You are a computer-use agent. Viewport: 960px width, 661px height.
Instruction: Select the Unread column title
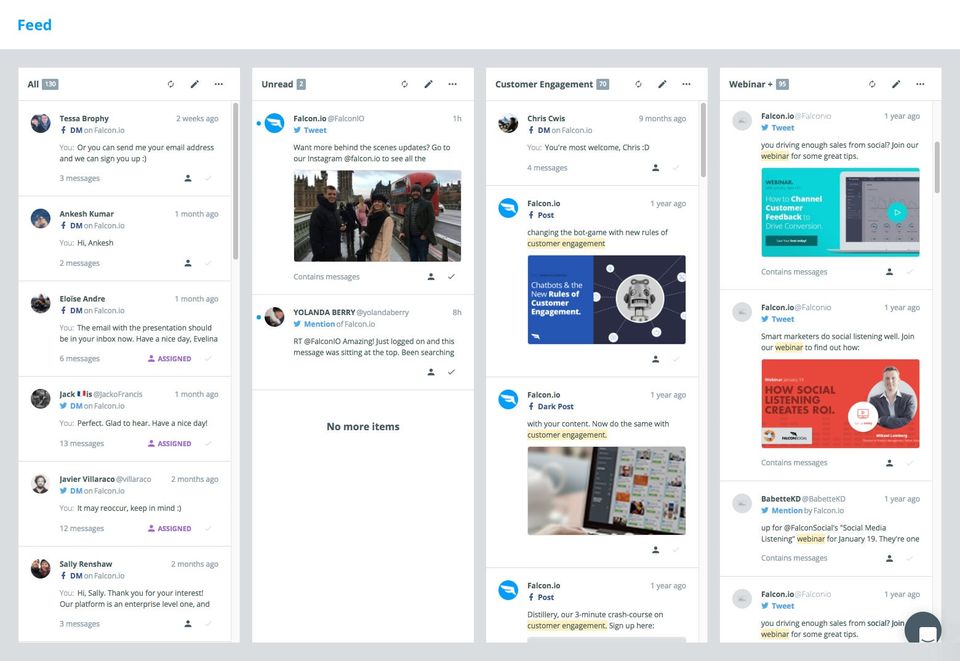[x=277, y=84]
